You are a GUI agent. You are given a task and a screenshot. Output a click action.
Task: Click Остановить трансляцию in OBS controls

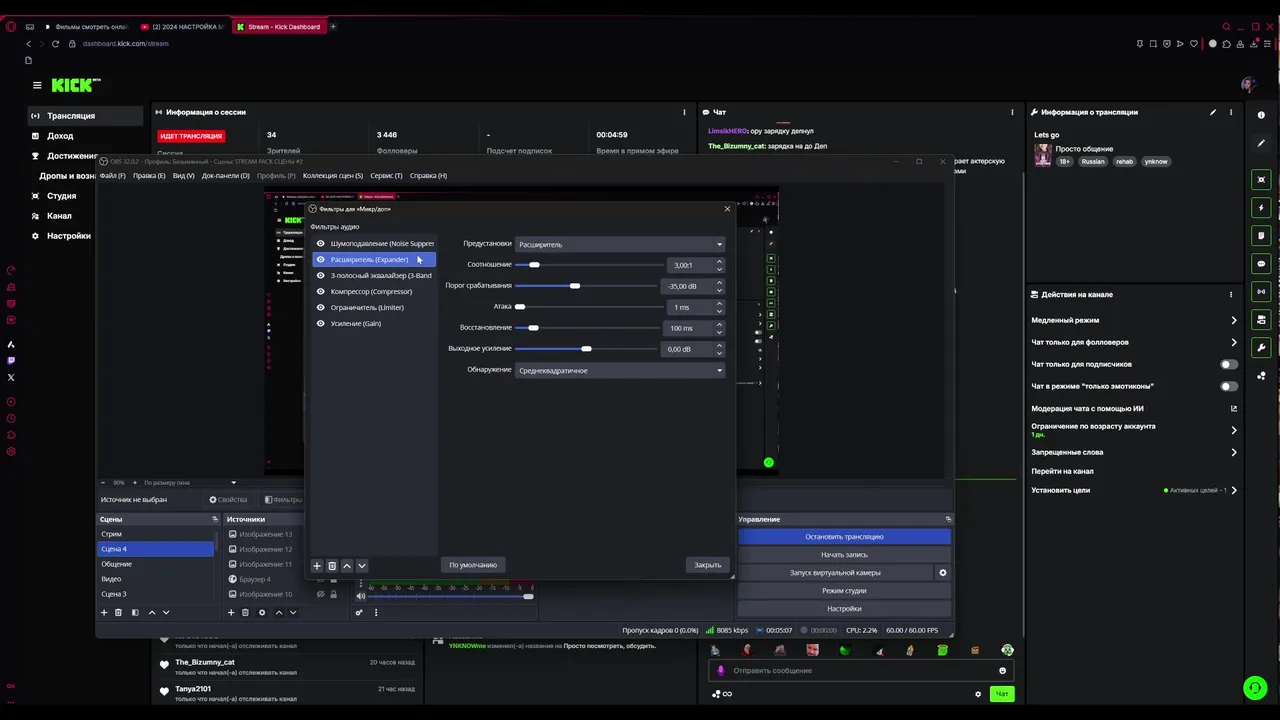coord(844,536)
